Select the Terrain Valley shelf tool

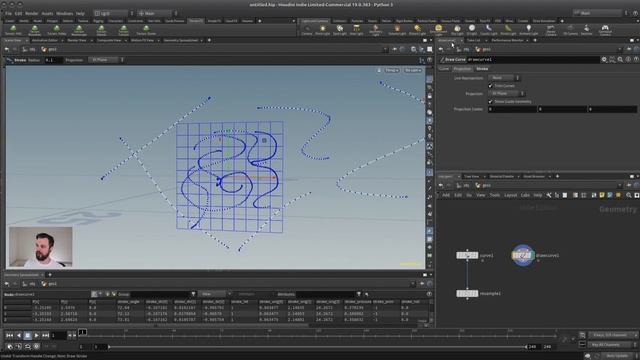57,30
